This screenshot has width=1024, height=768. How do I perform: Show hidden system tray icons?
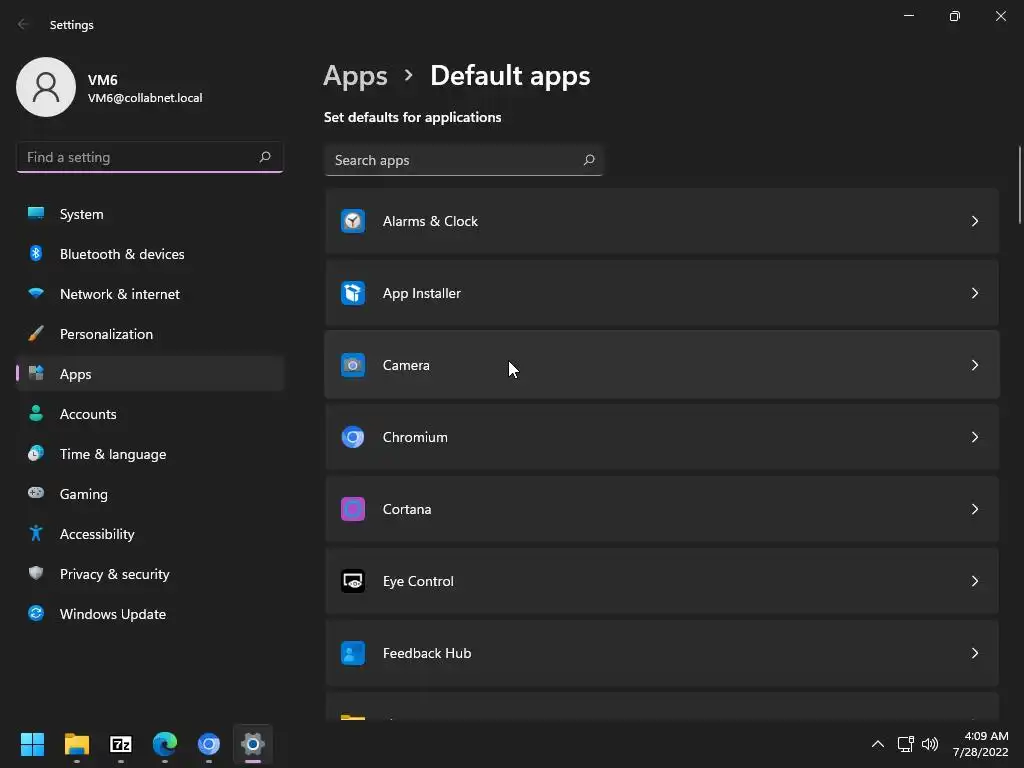[877, 744]
